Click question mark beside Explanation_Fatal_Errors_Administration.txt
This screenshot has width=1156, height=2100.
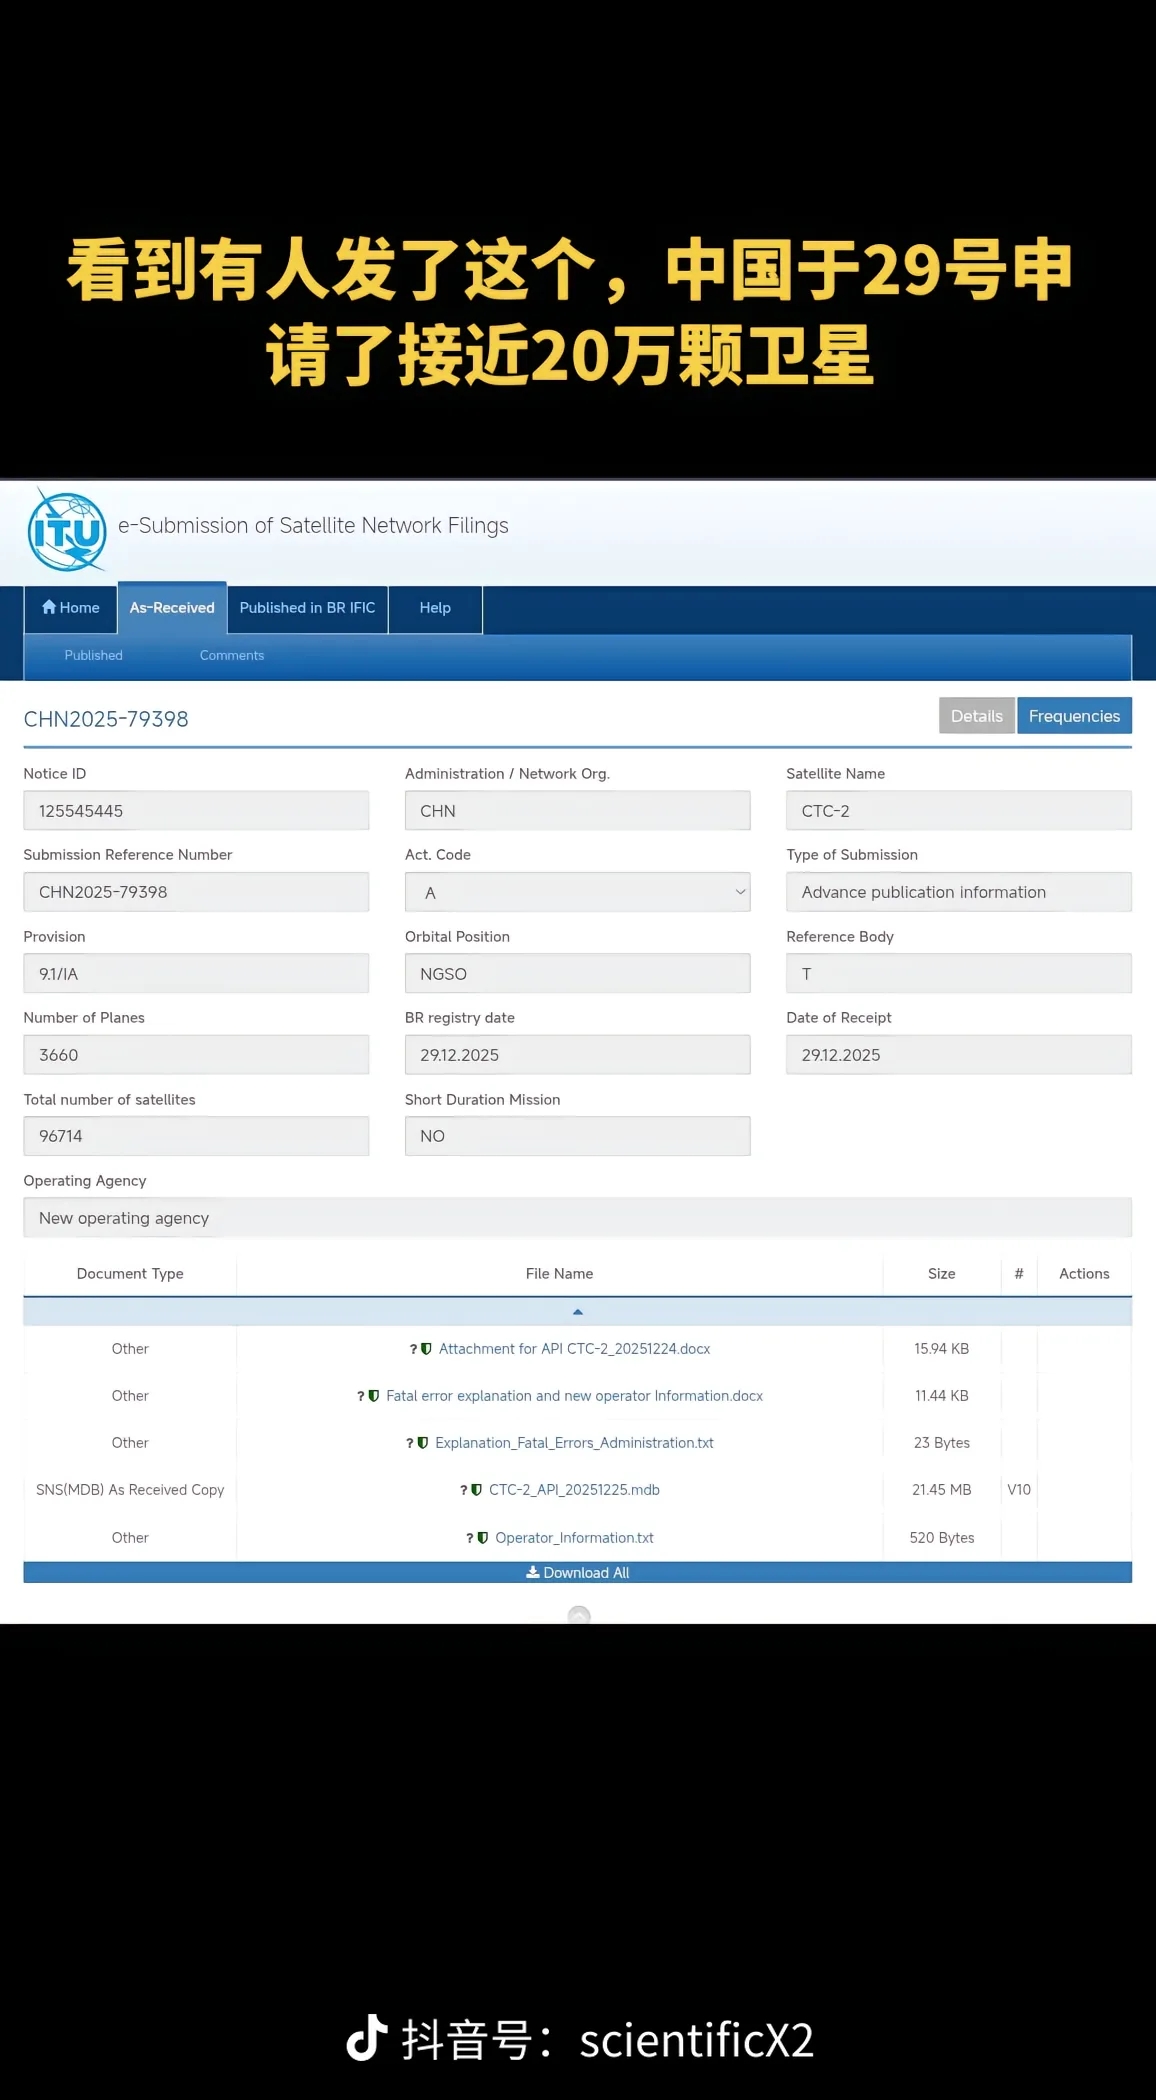pyautogui.click(x=409, y=1443)
